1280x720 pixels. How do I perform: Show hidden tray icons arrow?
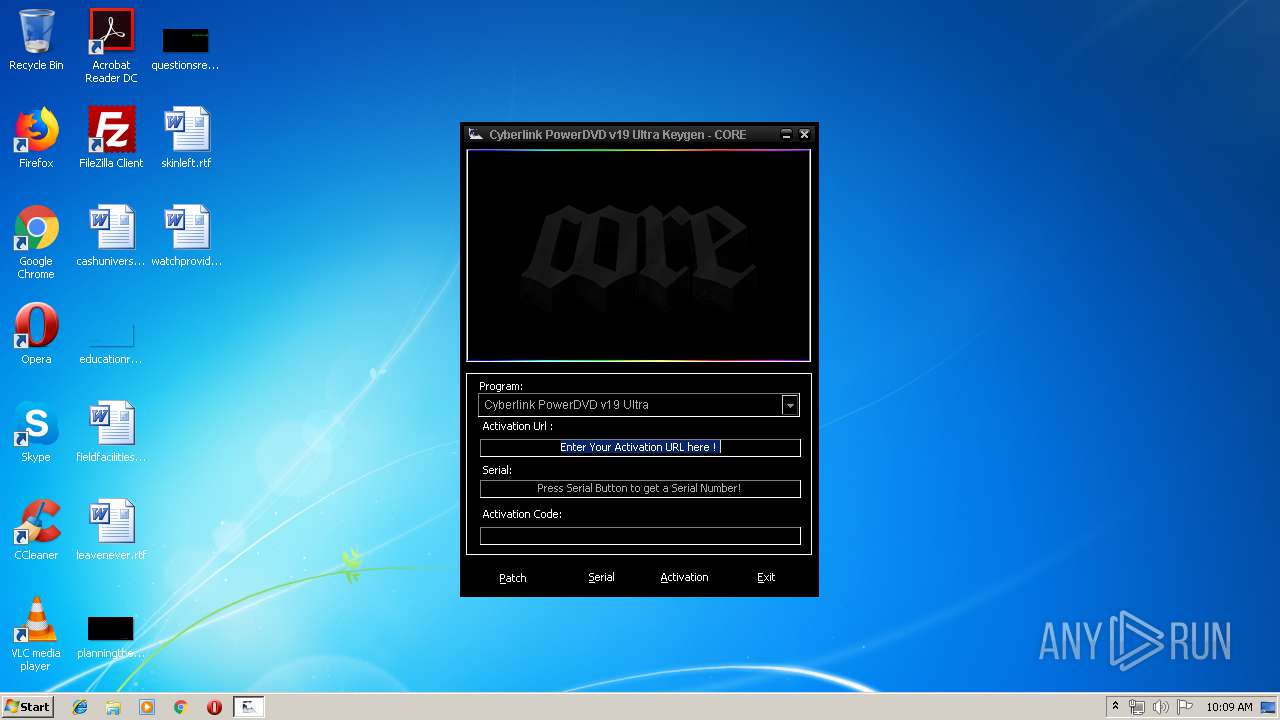pos(1115,707)
